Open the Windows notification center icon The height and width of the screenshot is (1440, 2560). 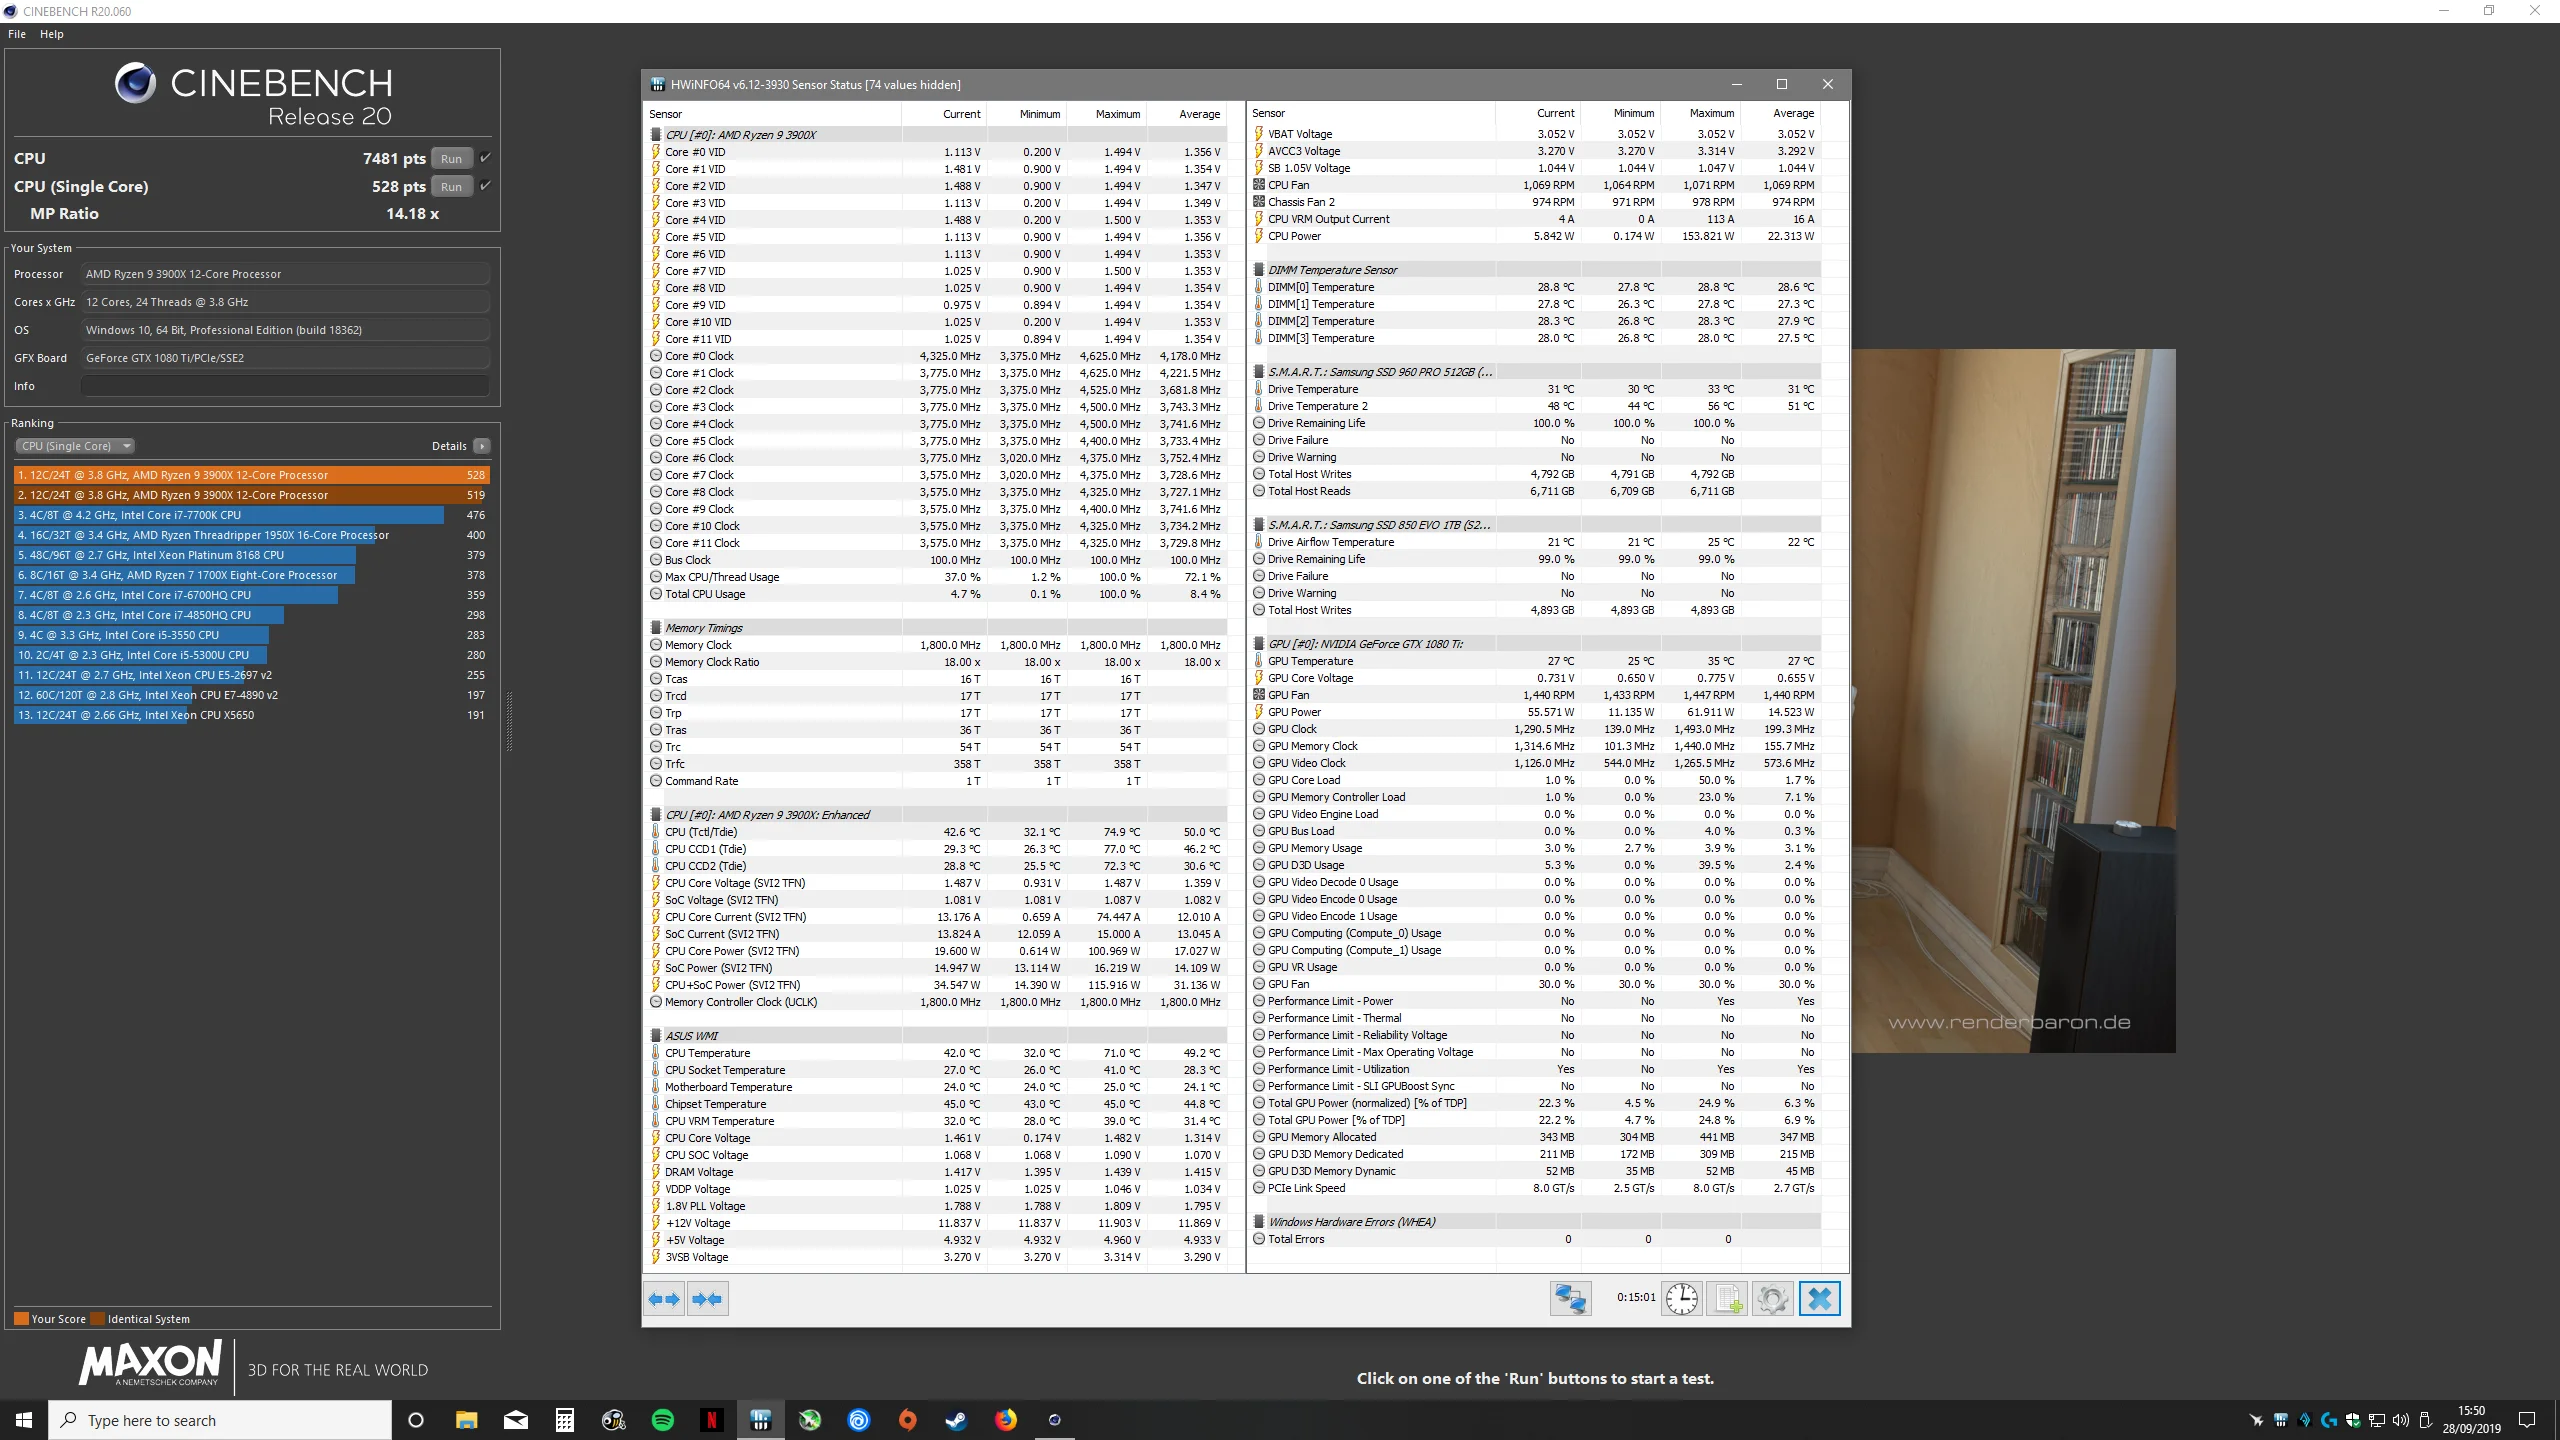pyautogui.click(x=2527, y=1420)
